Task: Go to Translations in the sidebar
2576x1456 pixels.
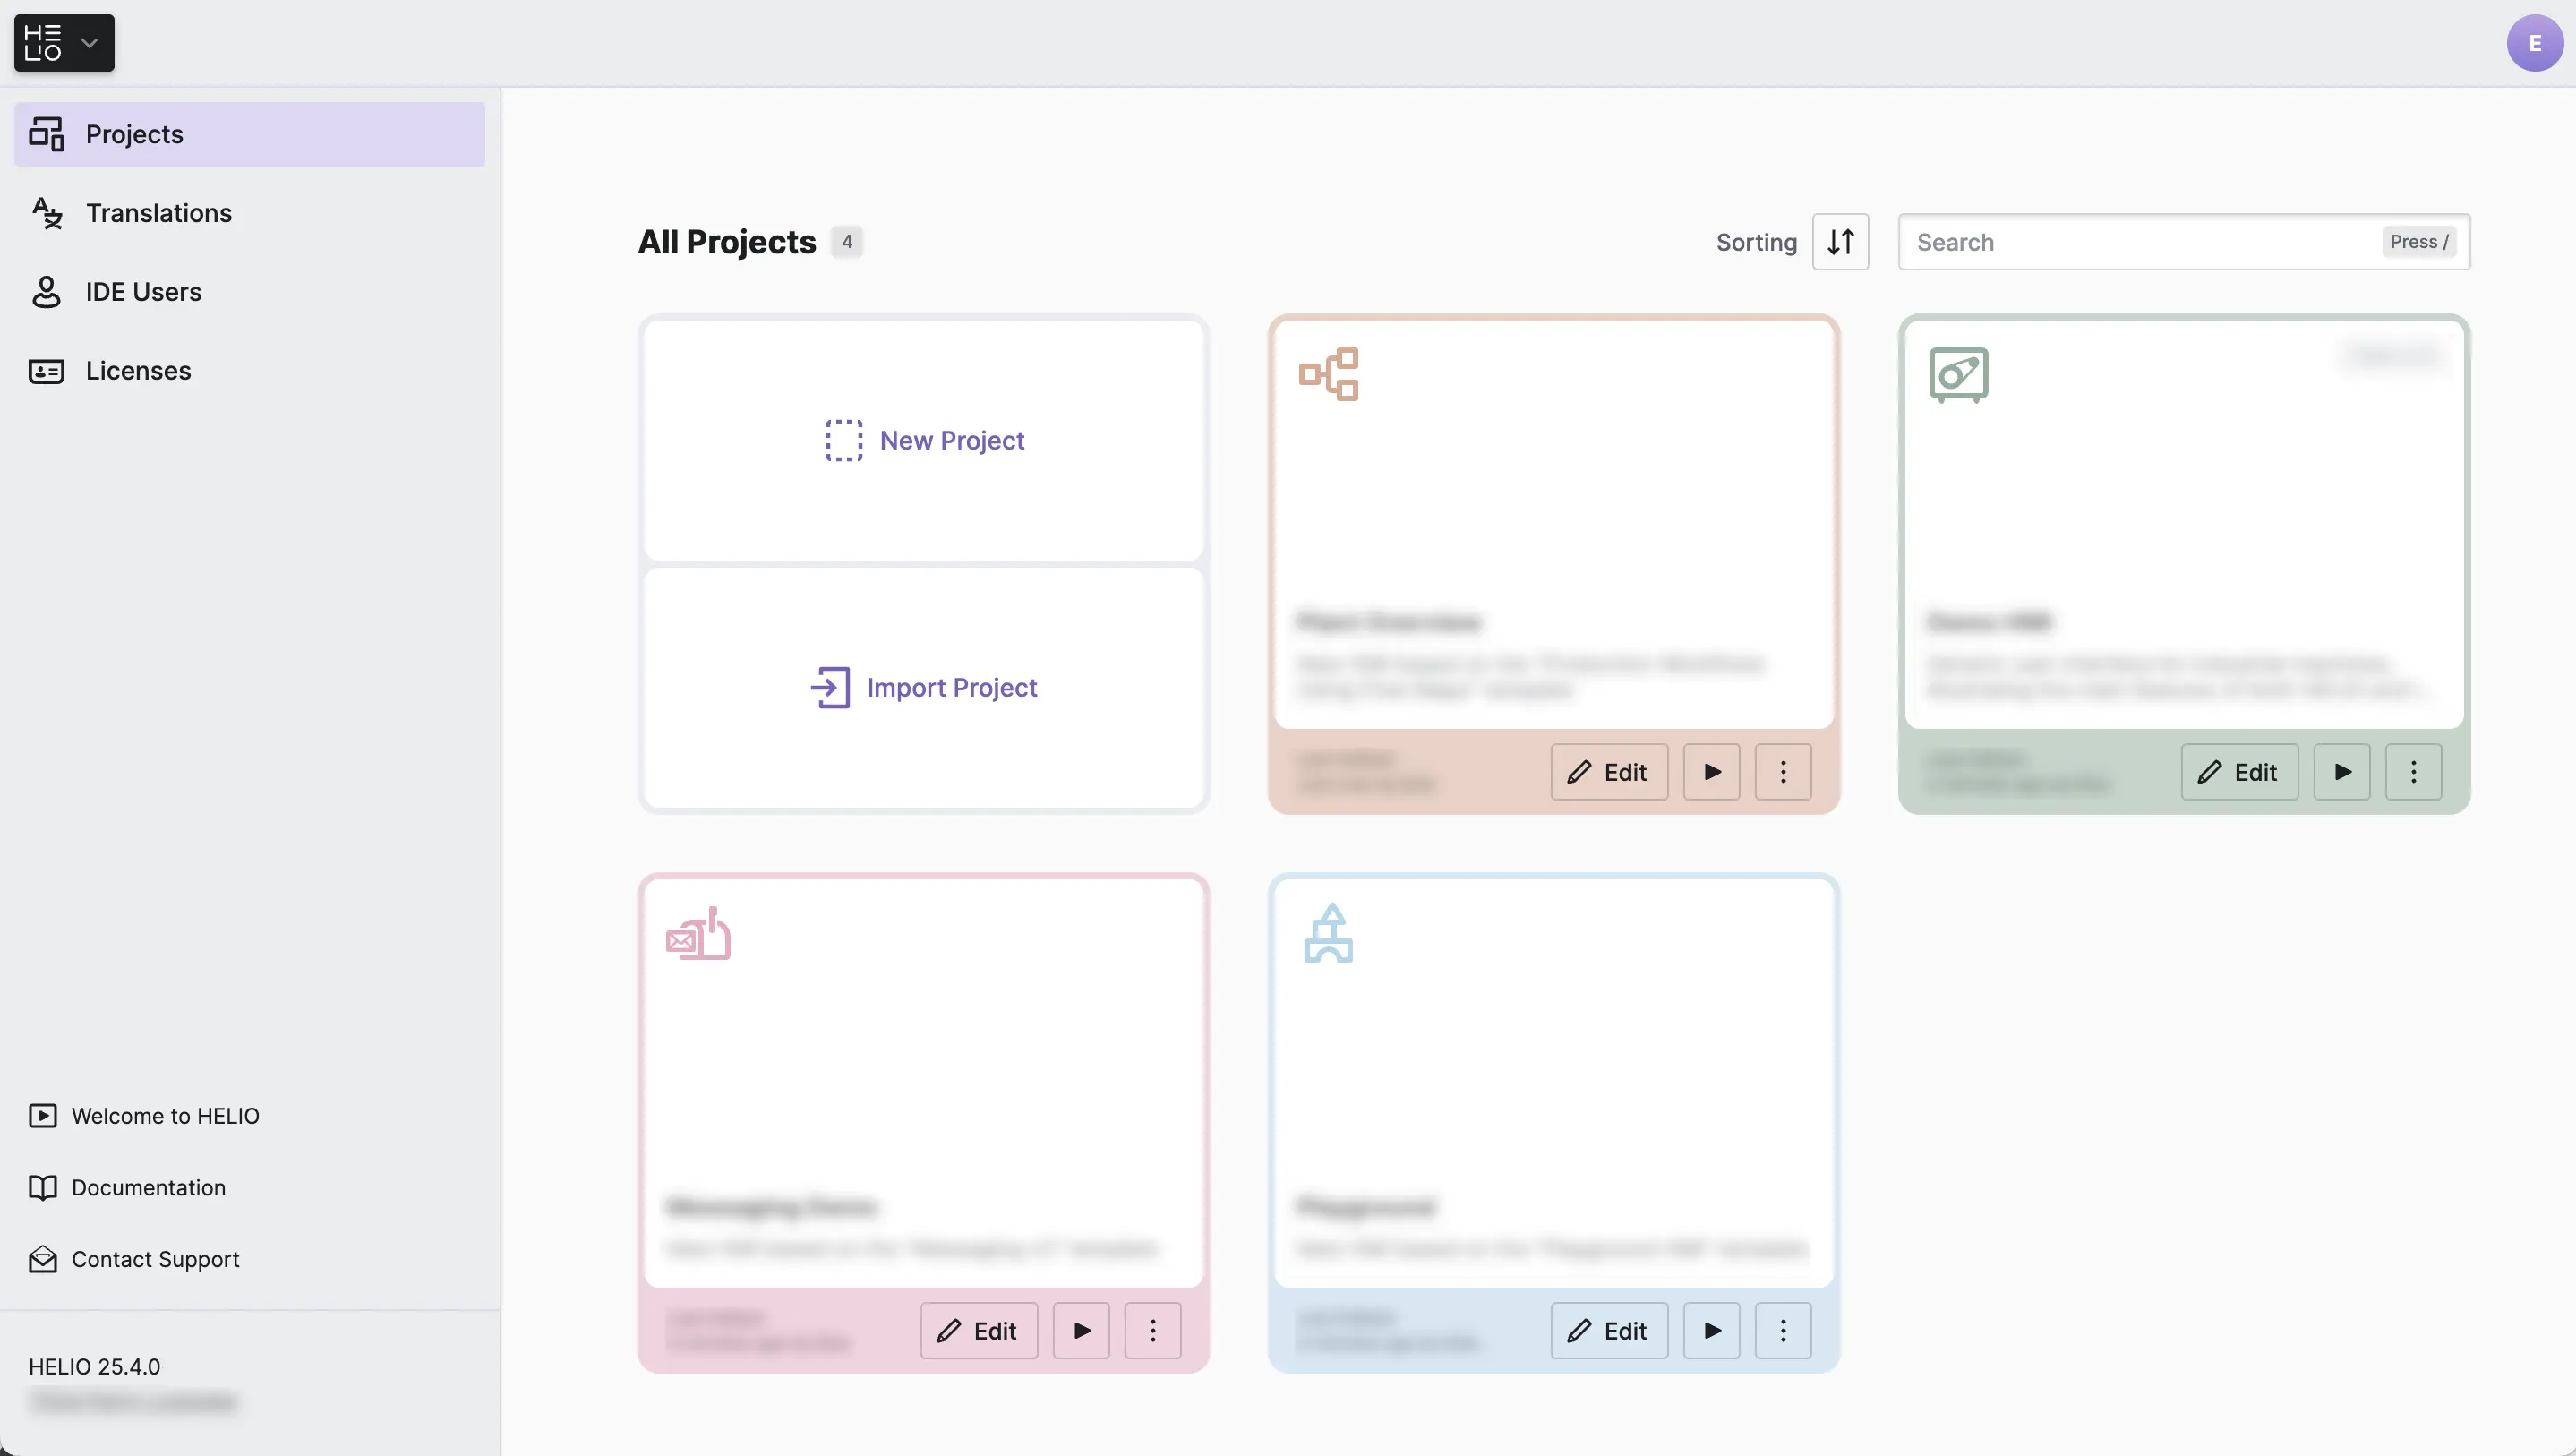Action: point(158,213)
